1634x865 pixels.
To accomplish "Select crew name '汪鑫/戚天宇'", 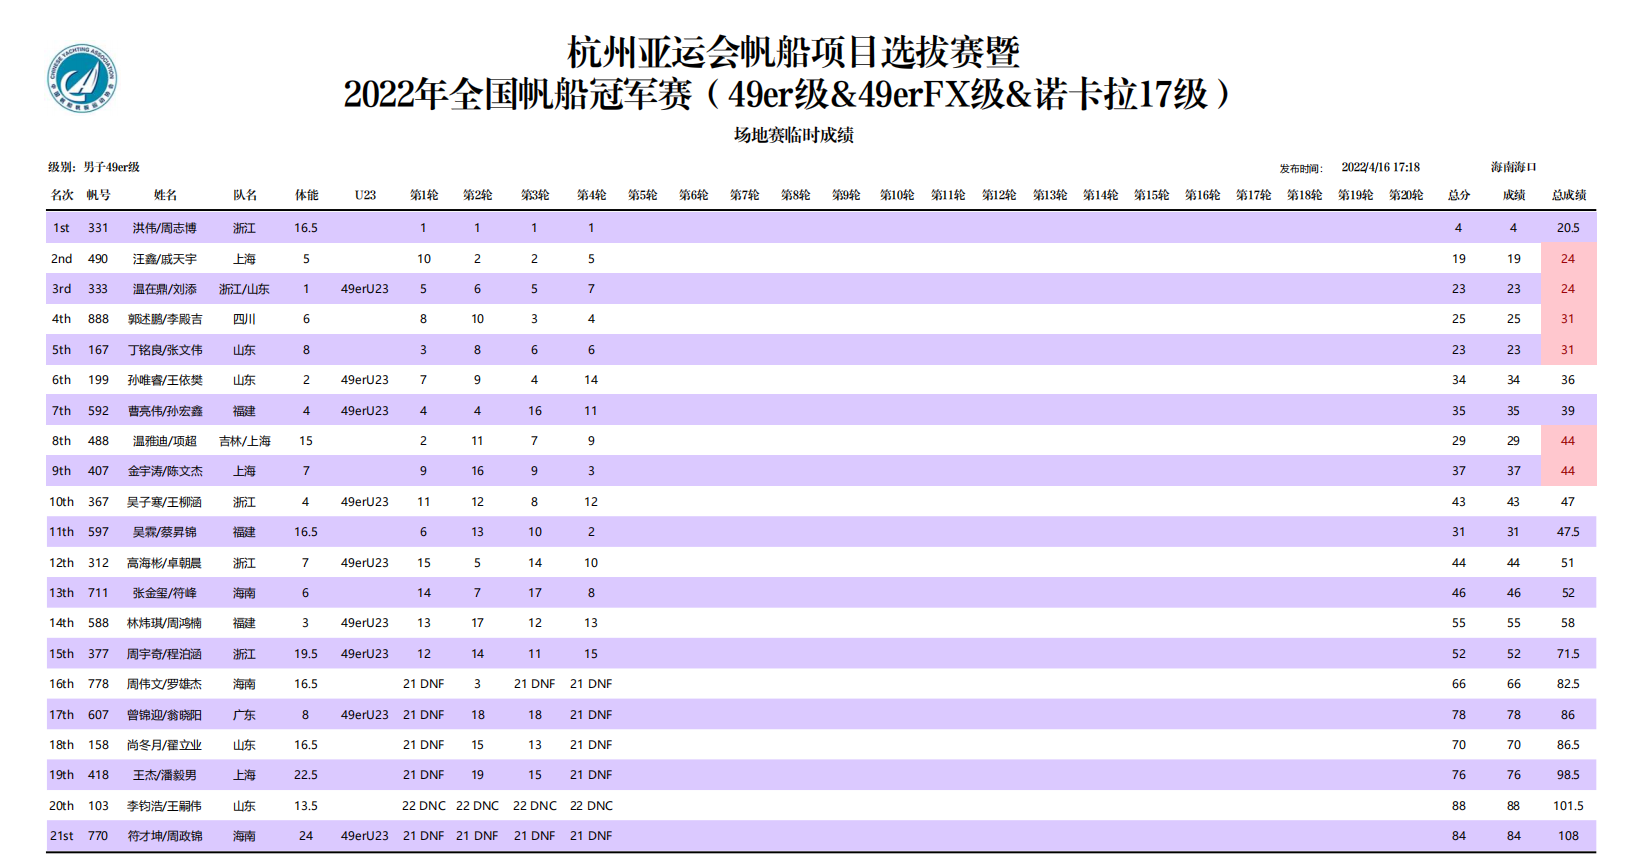I will (165, 259).
